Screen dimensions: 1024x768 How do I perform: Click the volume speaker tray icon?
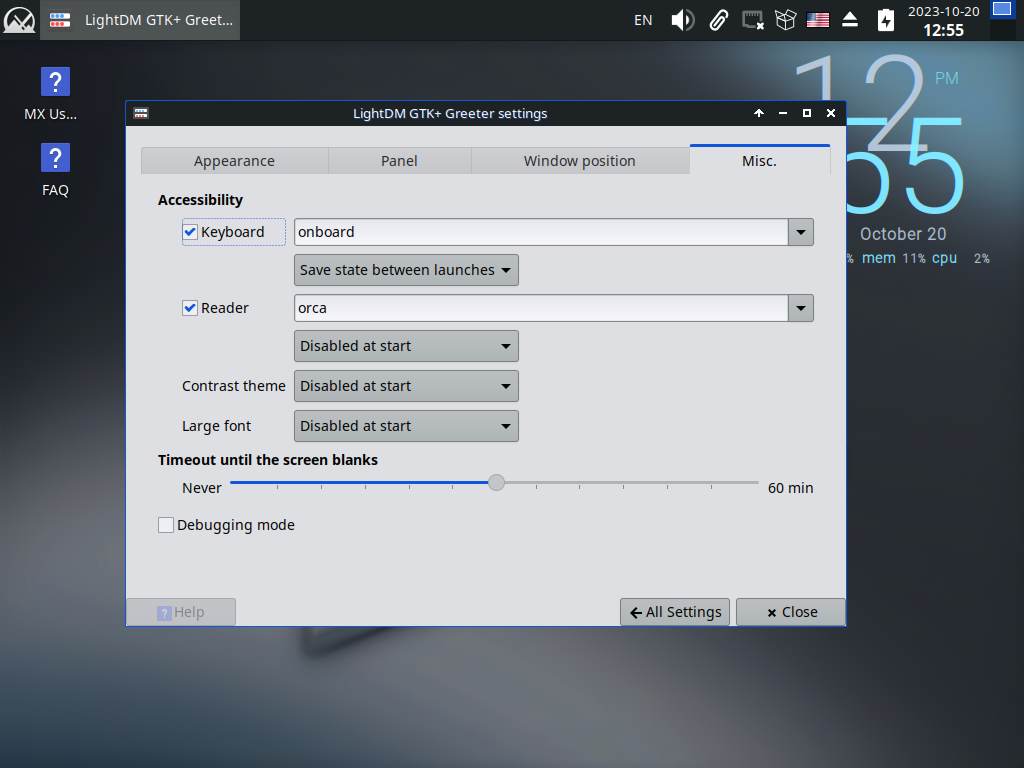[x=682, y=20]
